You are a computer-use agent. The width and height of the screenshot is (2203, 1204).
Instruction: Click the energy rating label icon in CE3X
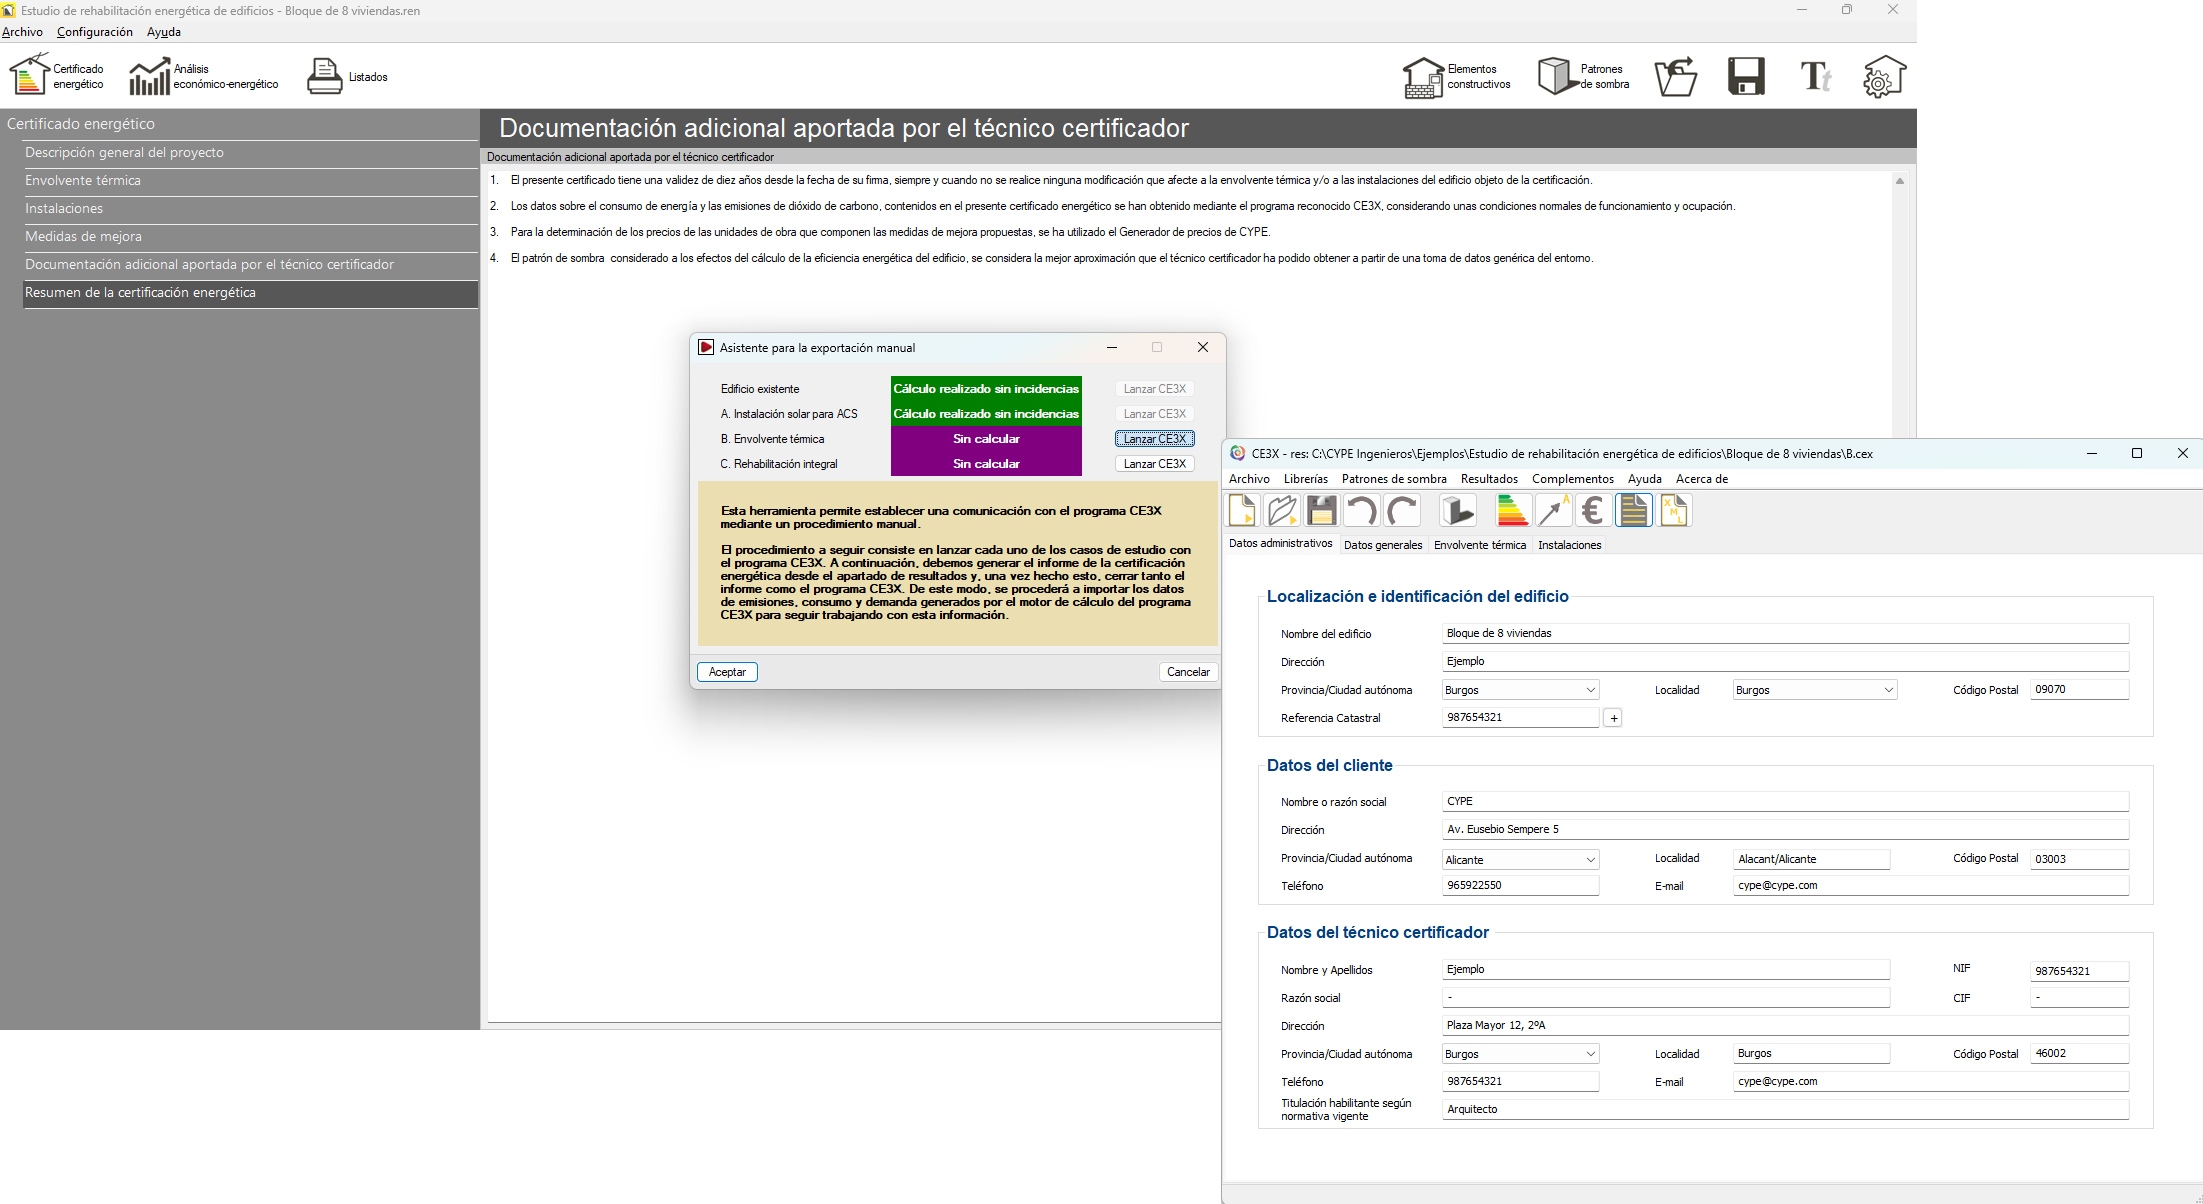tap(1512, 511)
